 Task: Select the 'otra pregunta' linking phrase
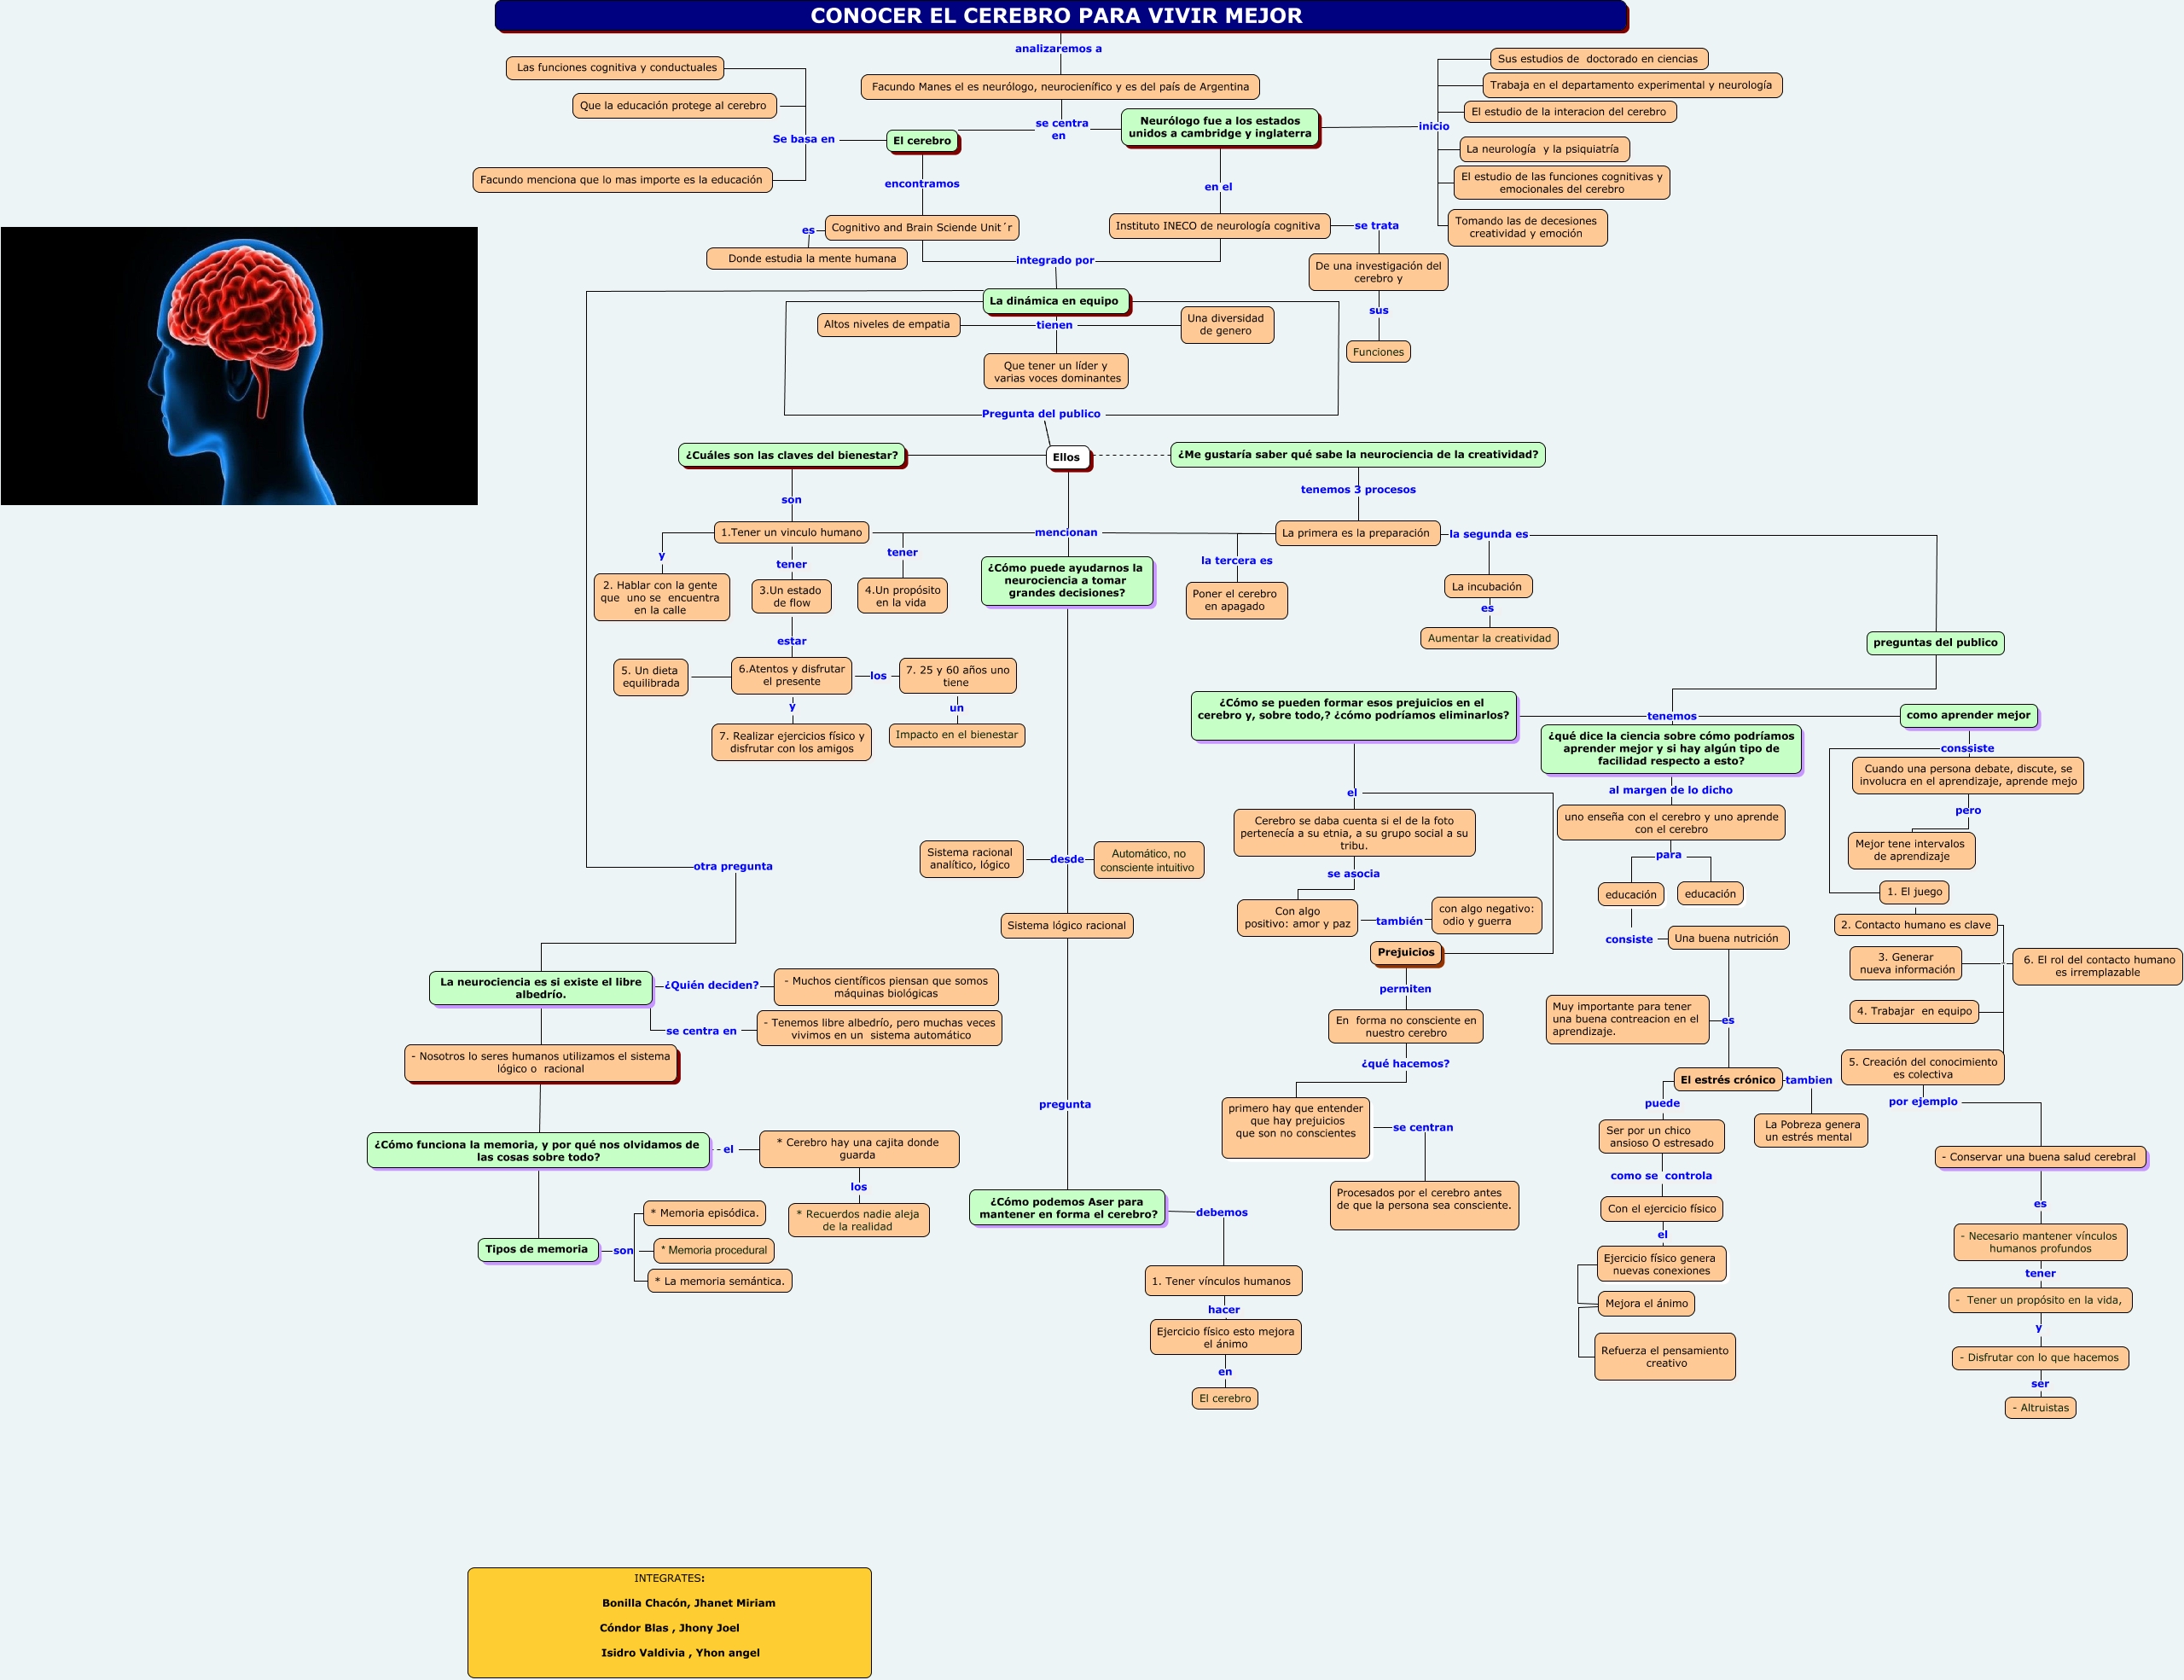click(733, 867)
